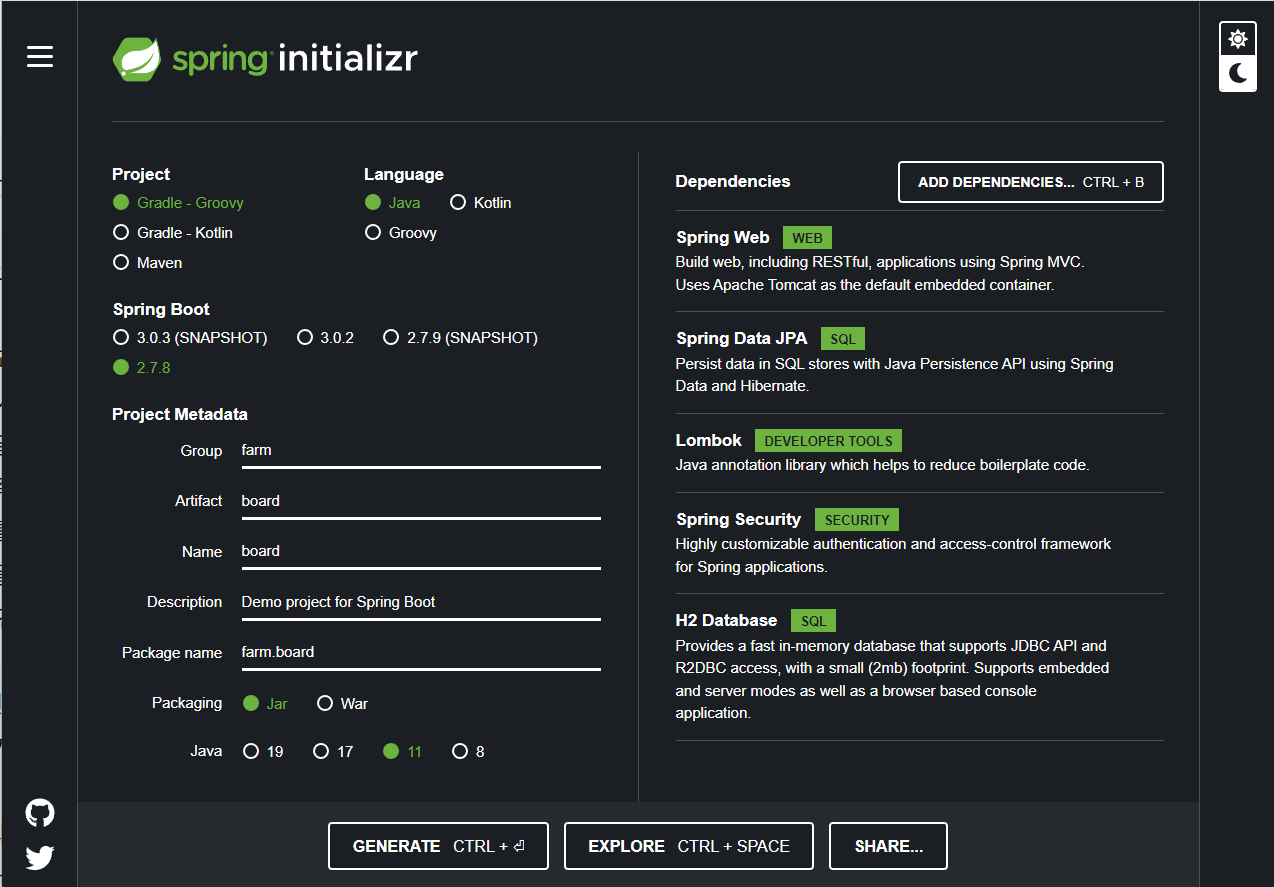Click the Generate button
The height and width of the screenshot is (887, 1274).
439,846
